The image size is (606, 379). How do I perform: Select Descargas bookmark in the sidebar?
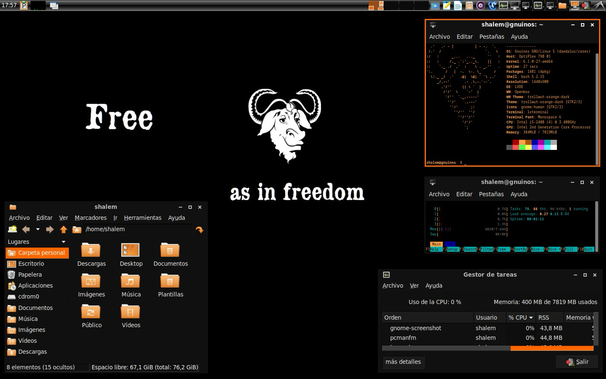[x=37, y=352]
